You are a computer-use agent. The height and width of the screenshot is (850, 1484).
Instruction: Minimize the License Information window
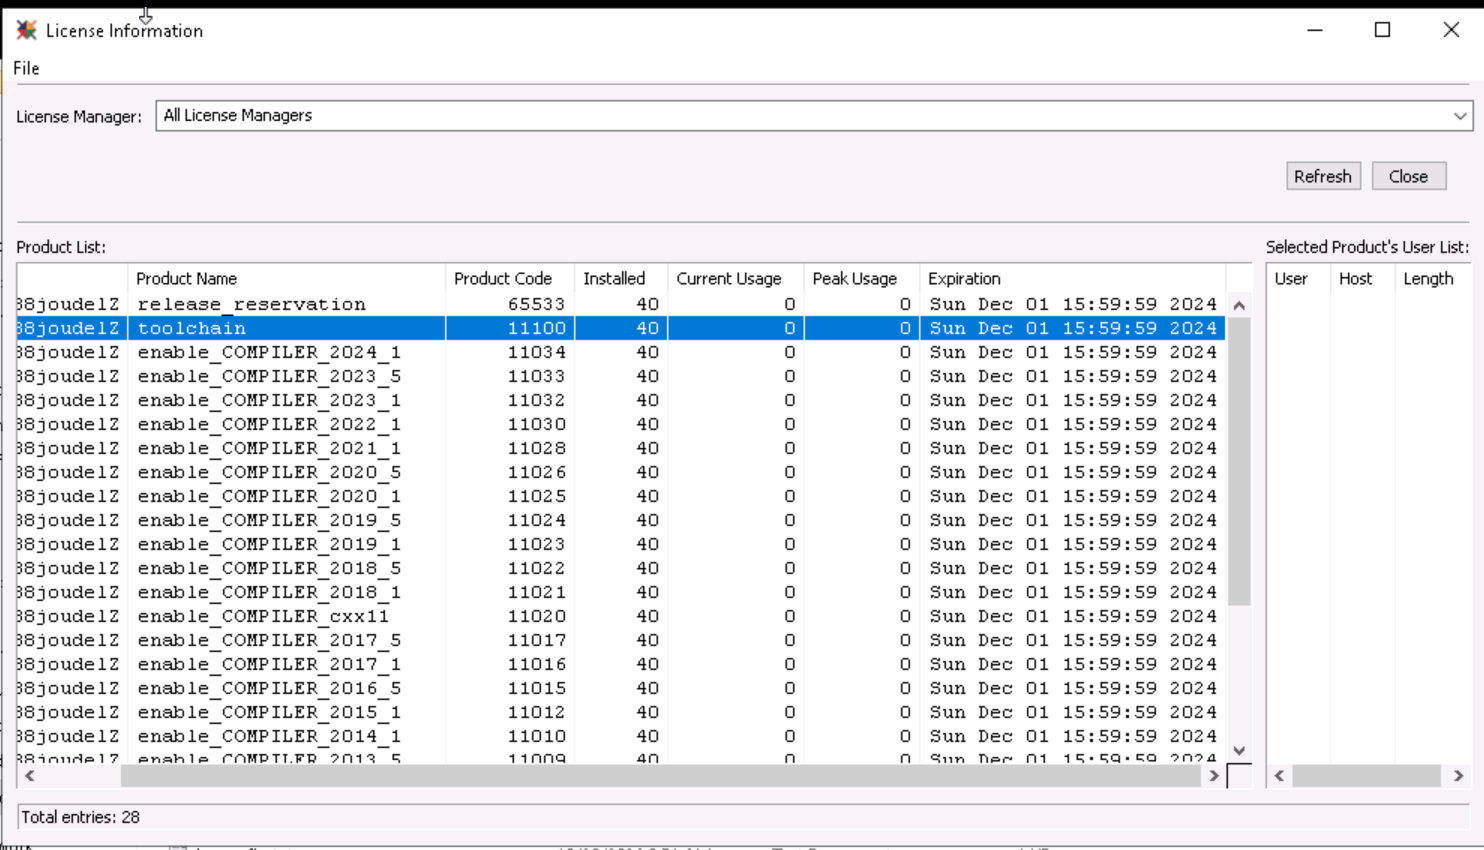(1315, 30)
